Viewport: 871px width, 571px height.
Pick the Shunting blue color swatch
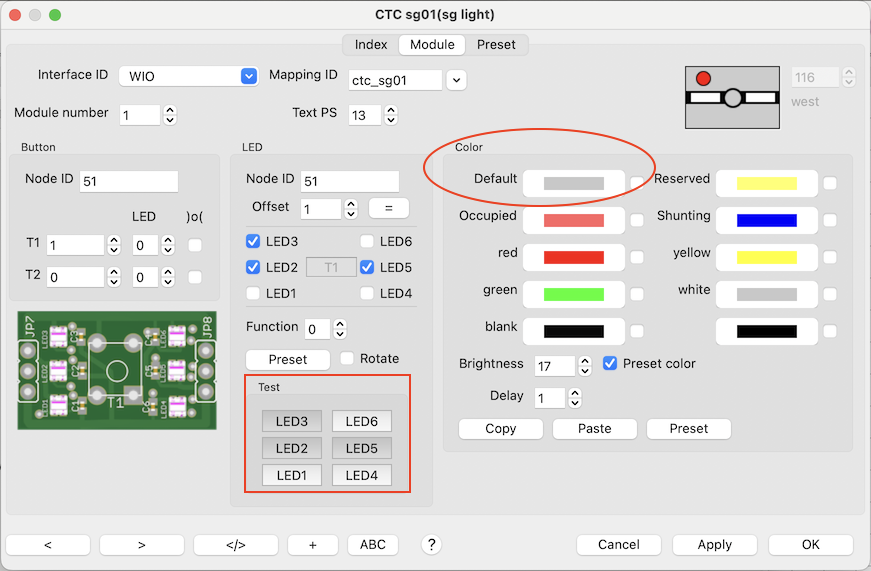tap(766, 220)
